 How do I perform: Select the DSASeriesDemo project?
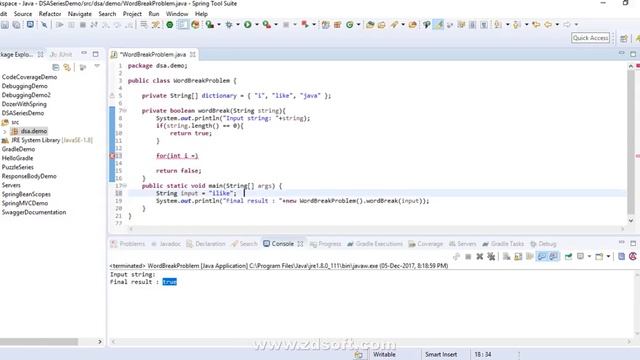23,113
